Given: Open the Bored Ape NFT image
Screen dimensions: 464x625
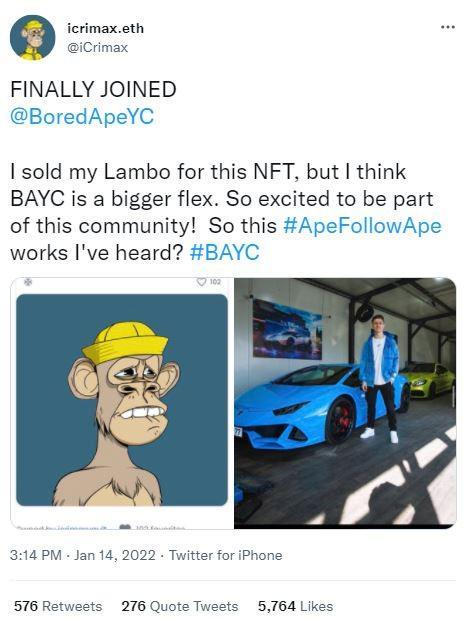Looking at the screenshot, I should (x=122, y=403).
